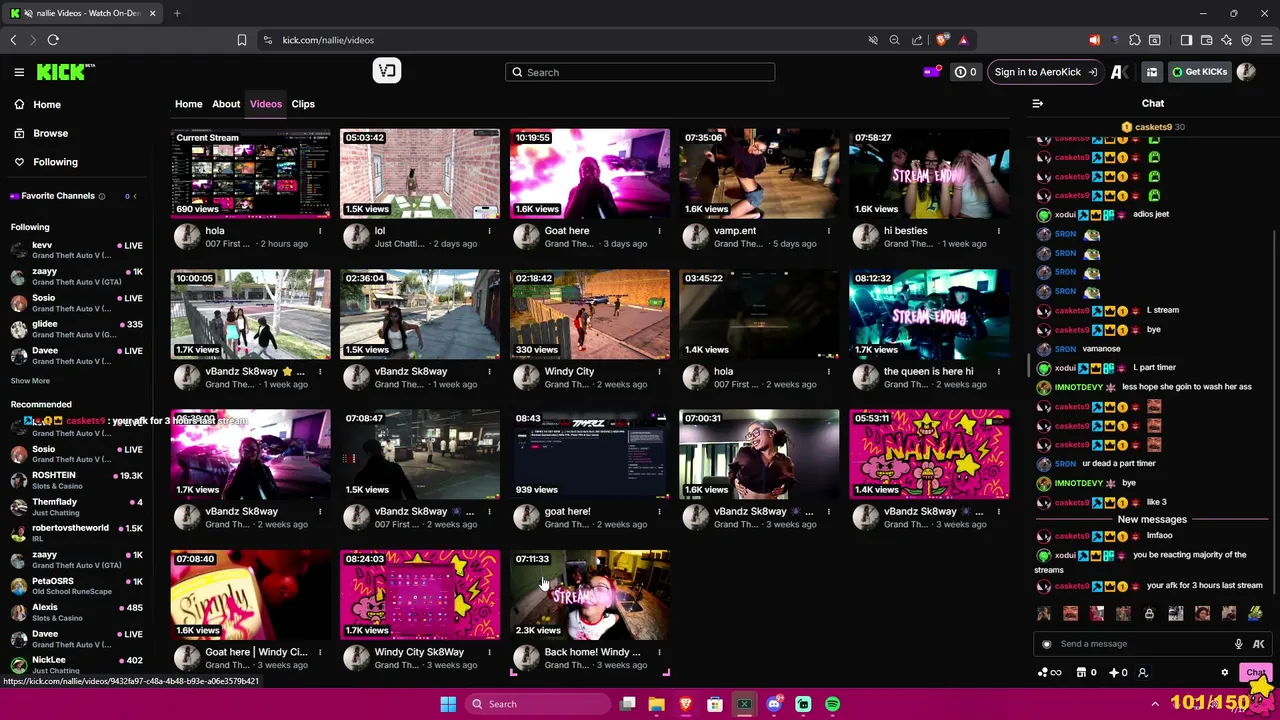Open the Leo AI sparkle icon
Viewport: 1280px width, 720px height.
click(1226, 40)
